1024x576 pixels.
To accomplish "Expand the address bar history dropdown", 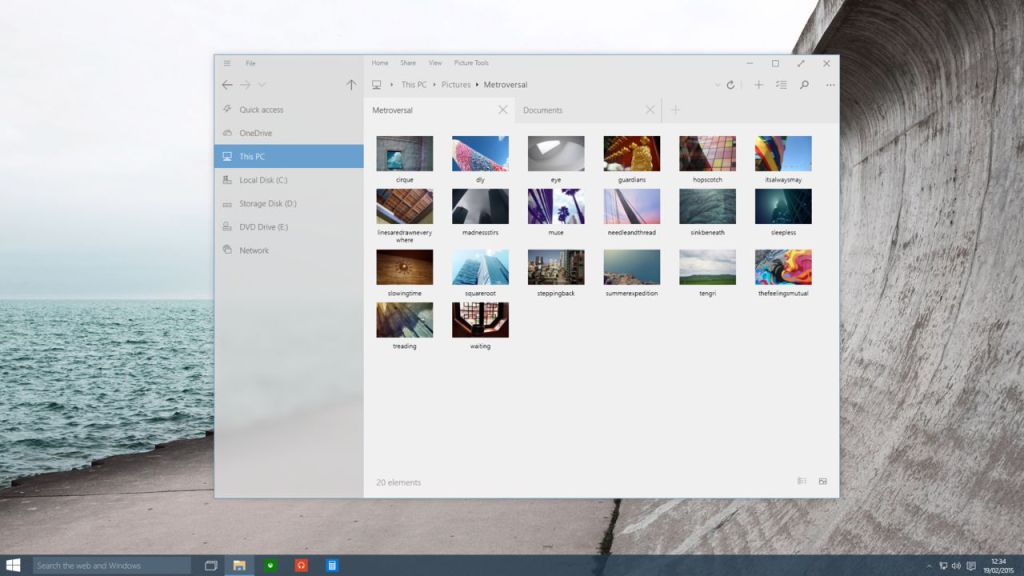I will [717, 85].
